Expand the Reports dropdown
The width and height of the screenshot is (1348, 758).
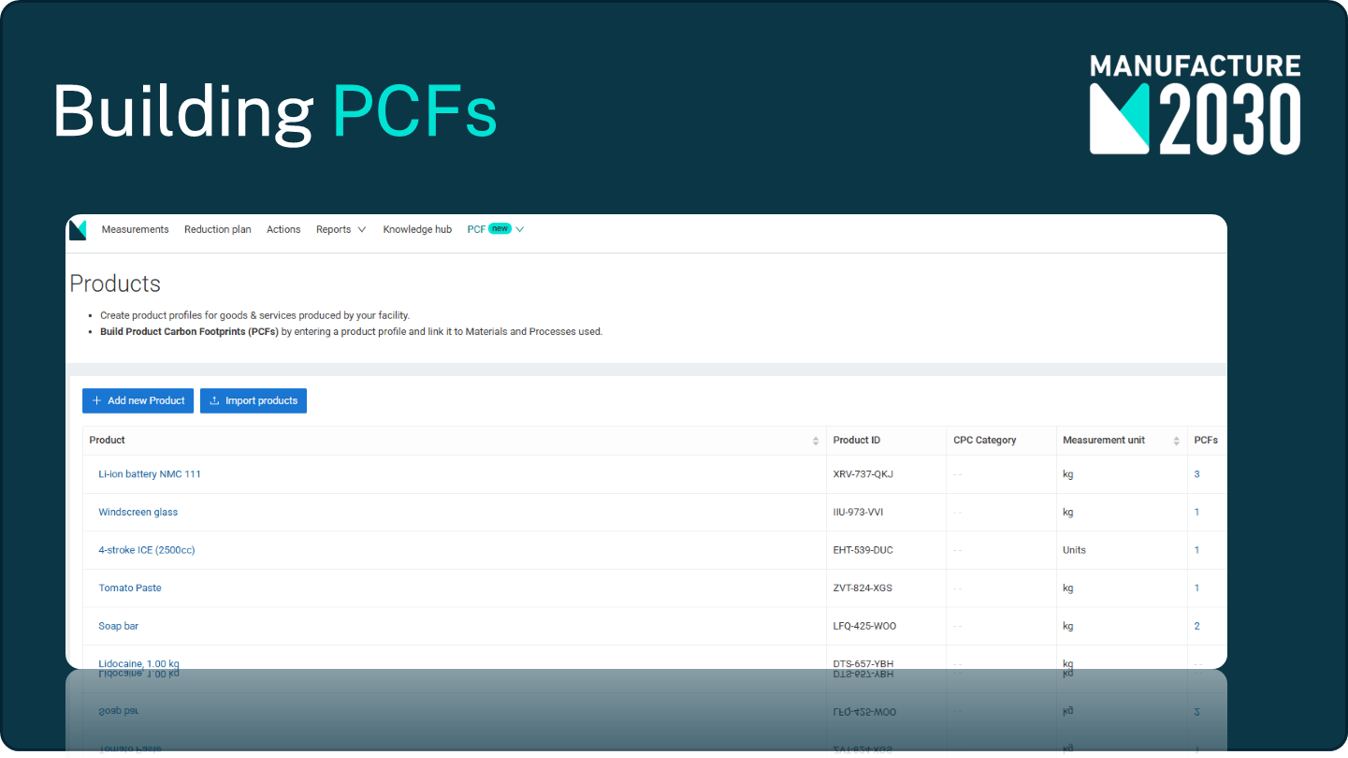click(341, 230)
